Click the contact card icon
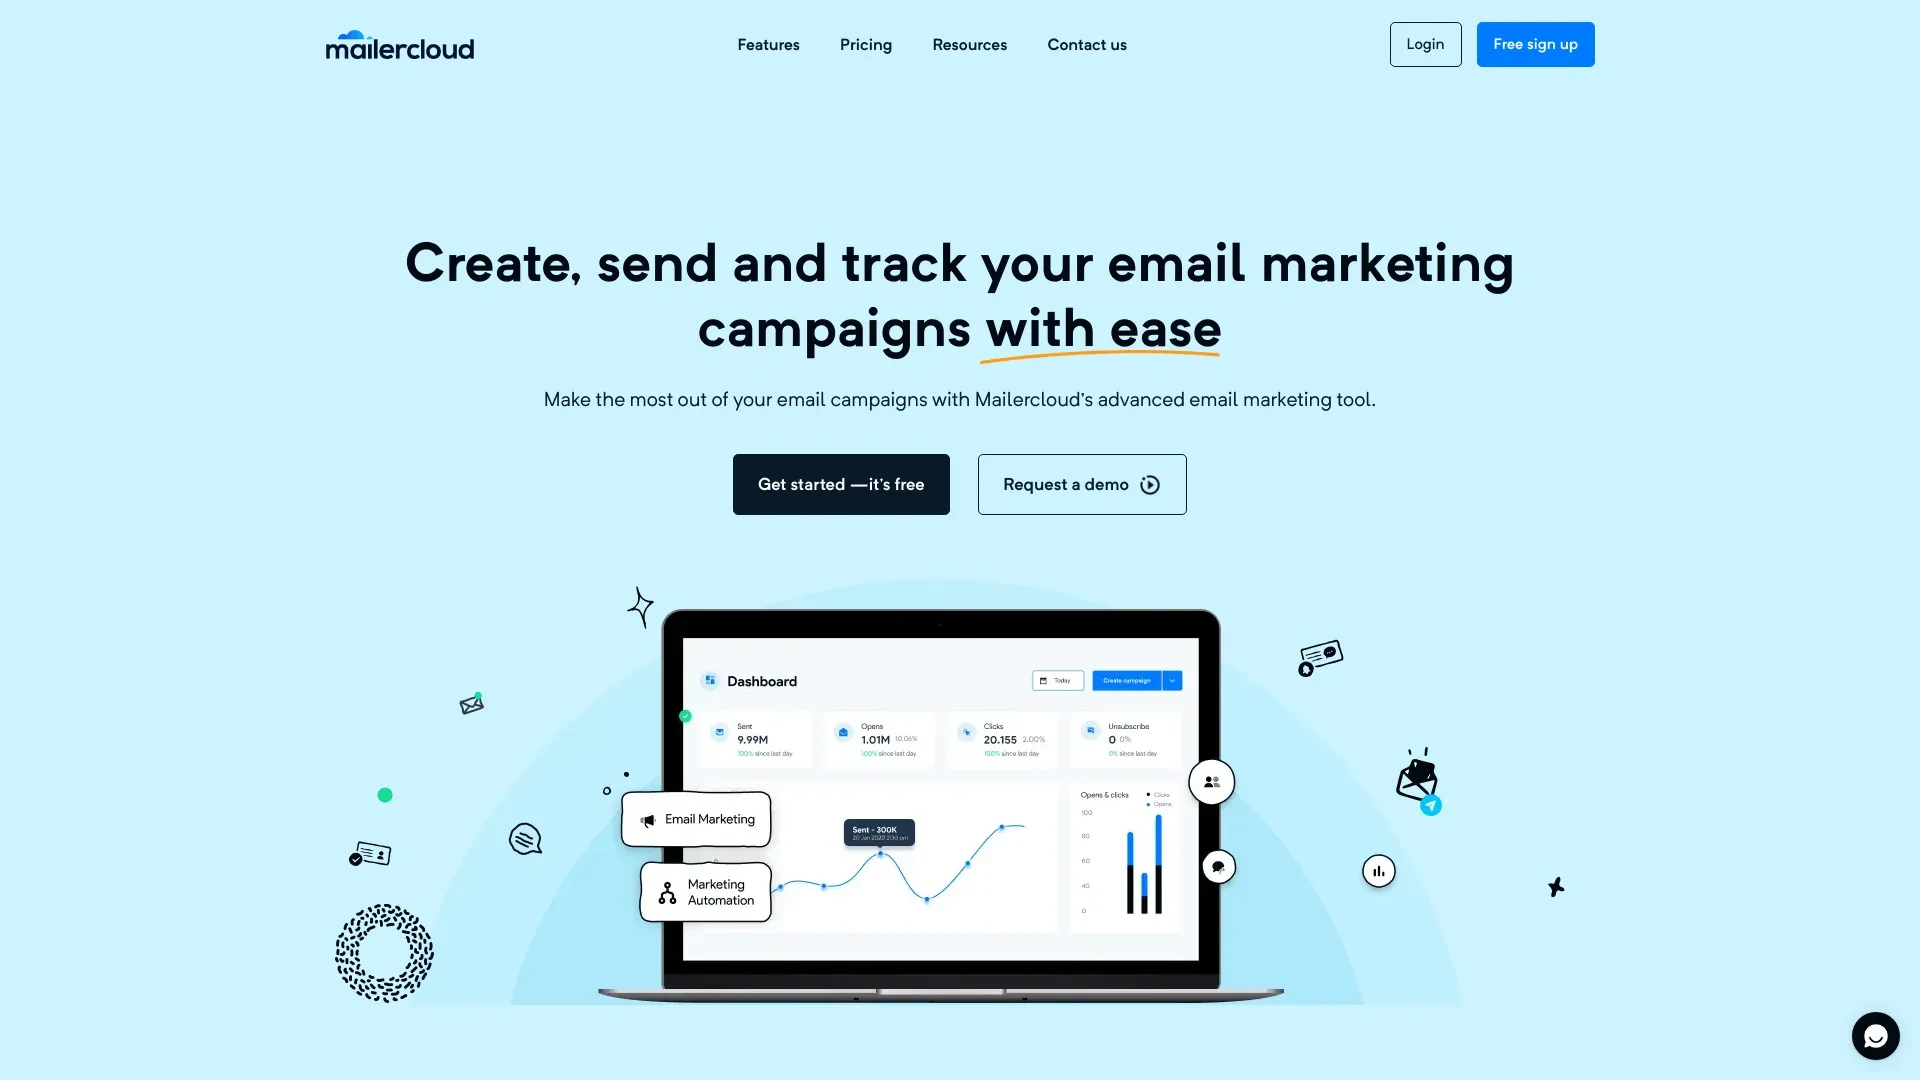 [x=367, y=856]
